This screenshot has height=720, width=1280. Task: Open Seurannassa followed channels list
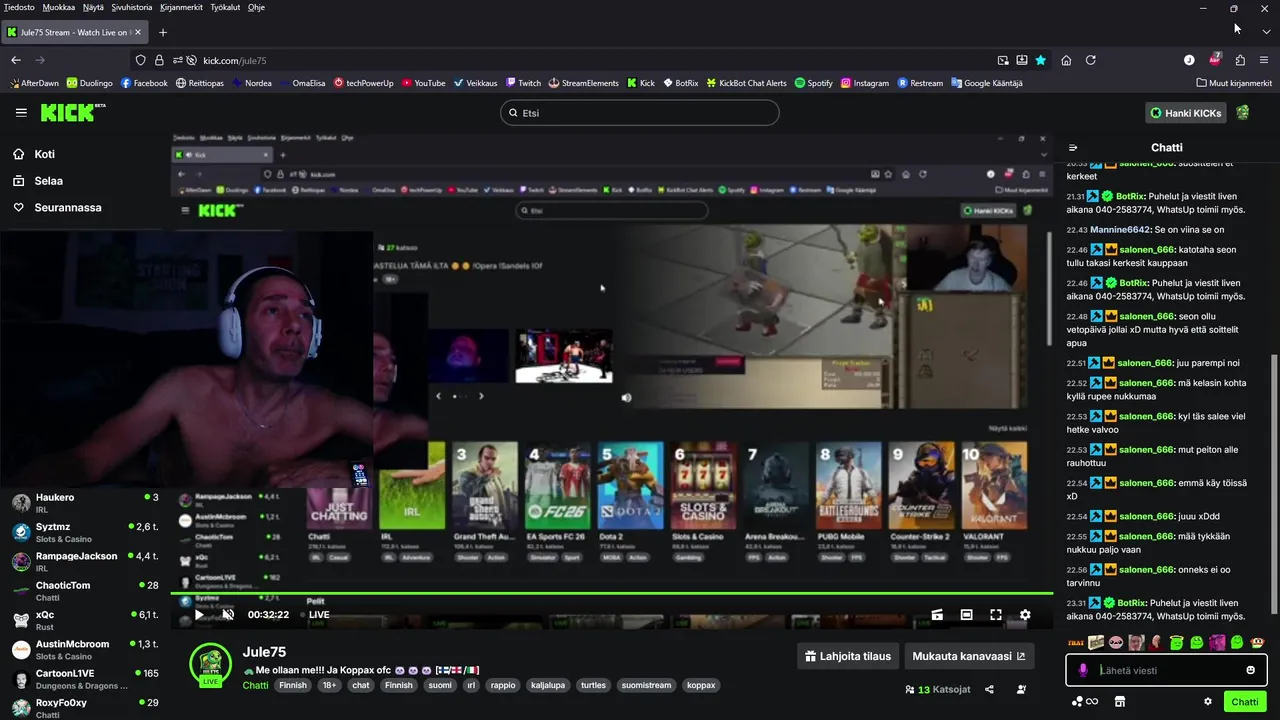click(57, 208)
